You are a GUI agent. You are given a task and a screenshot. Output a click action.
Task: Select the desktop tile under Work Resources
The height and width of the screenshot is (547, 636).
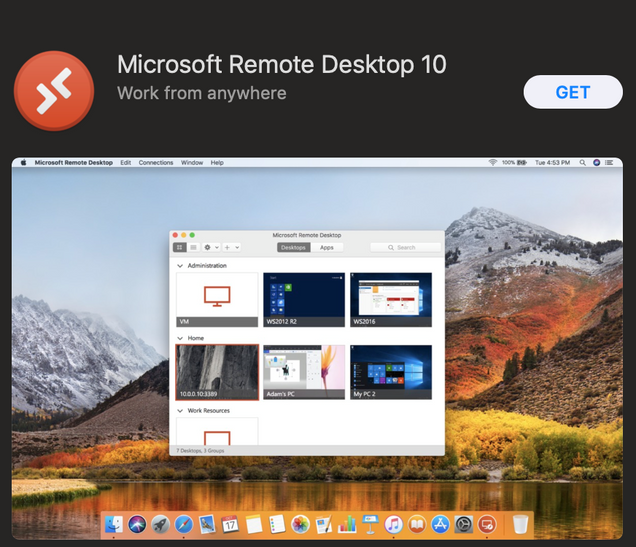tap(217, 431)
